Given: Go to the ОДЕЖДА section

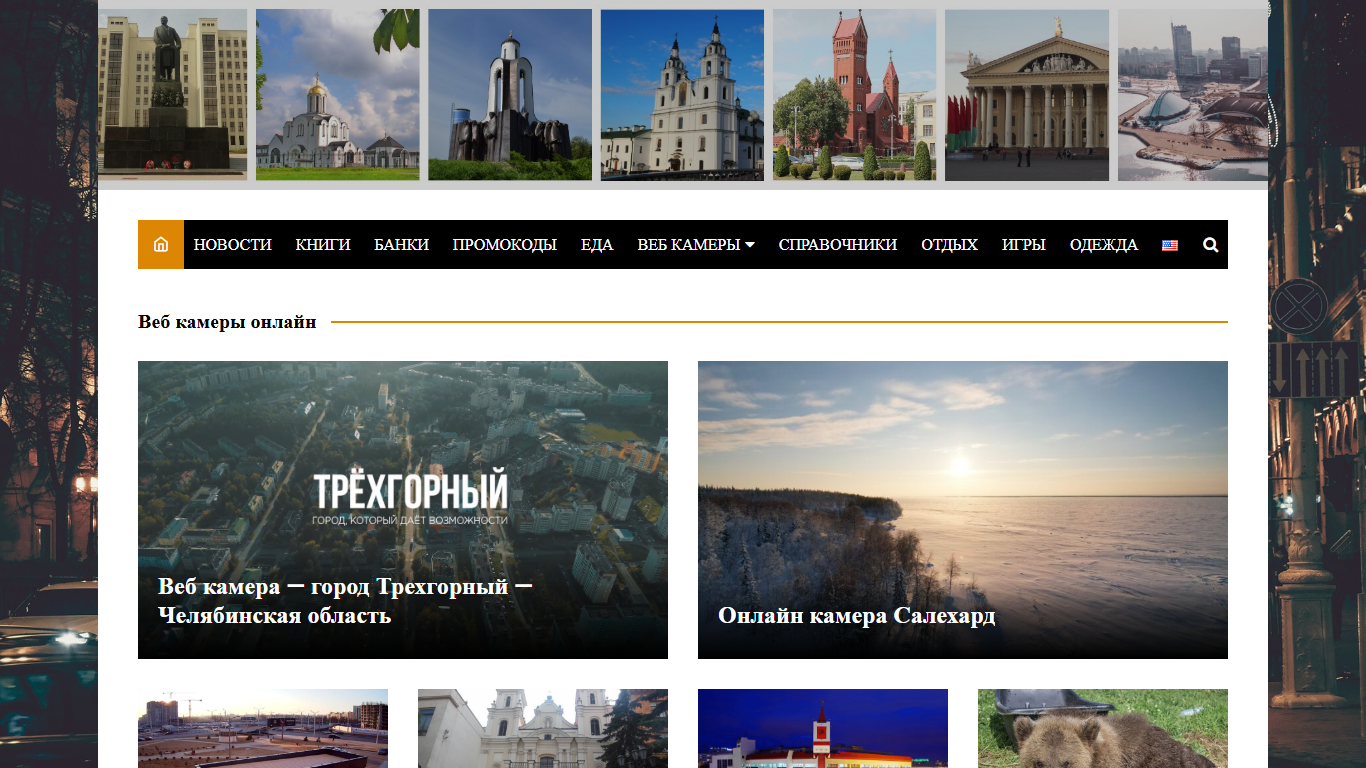Looking at the screenshot, I should 1104,245.
